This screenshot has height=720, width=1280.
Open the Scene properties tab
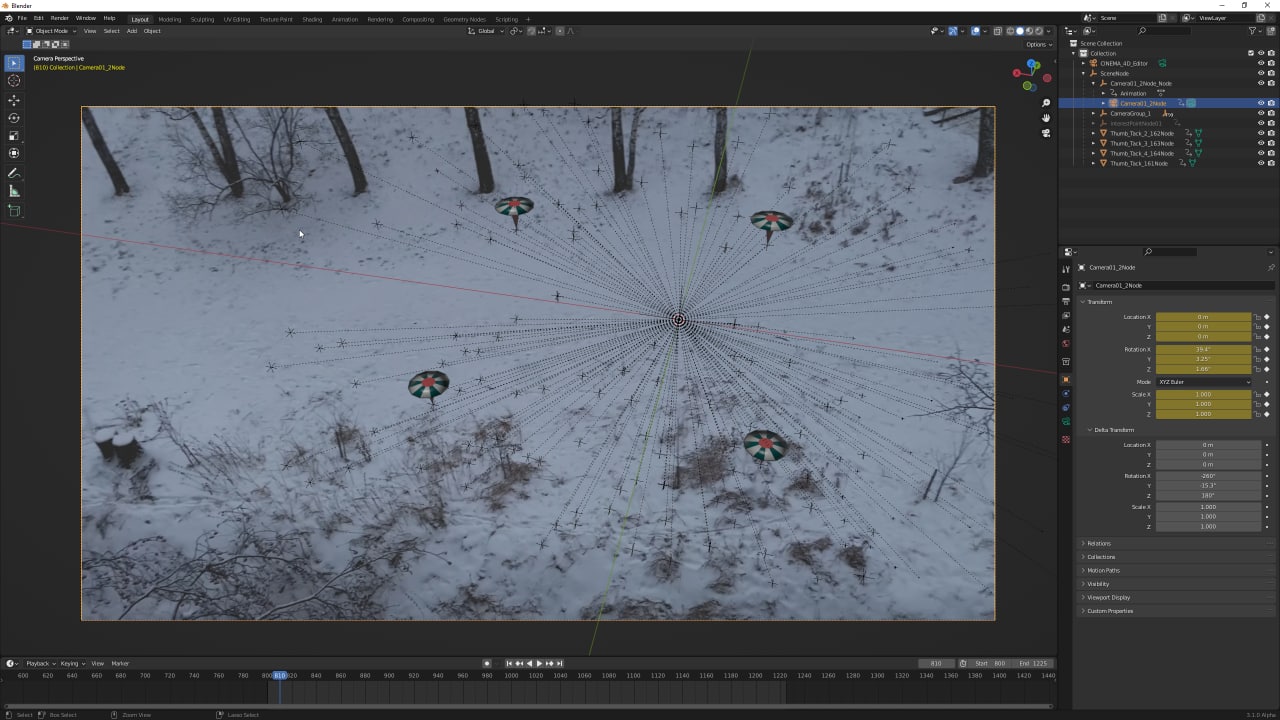[1066, 329]
